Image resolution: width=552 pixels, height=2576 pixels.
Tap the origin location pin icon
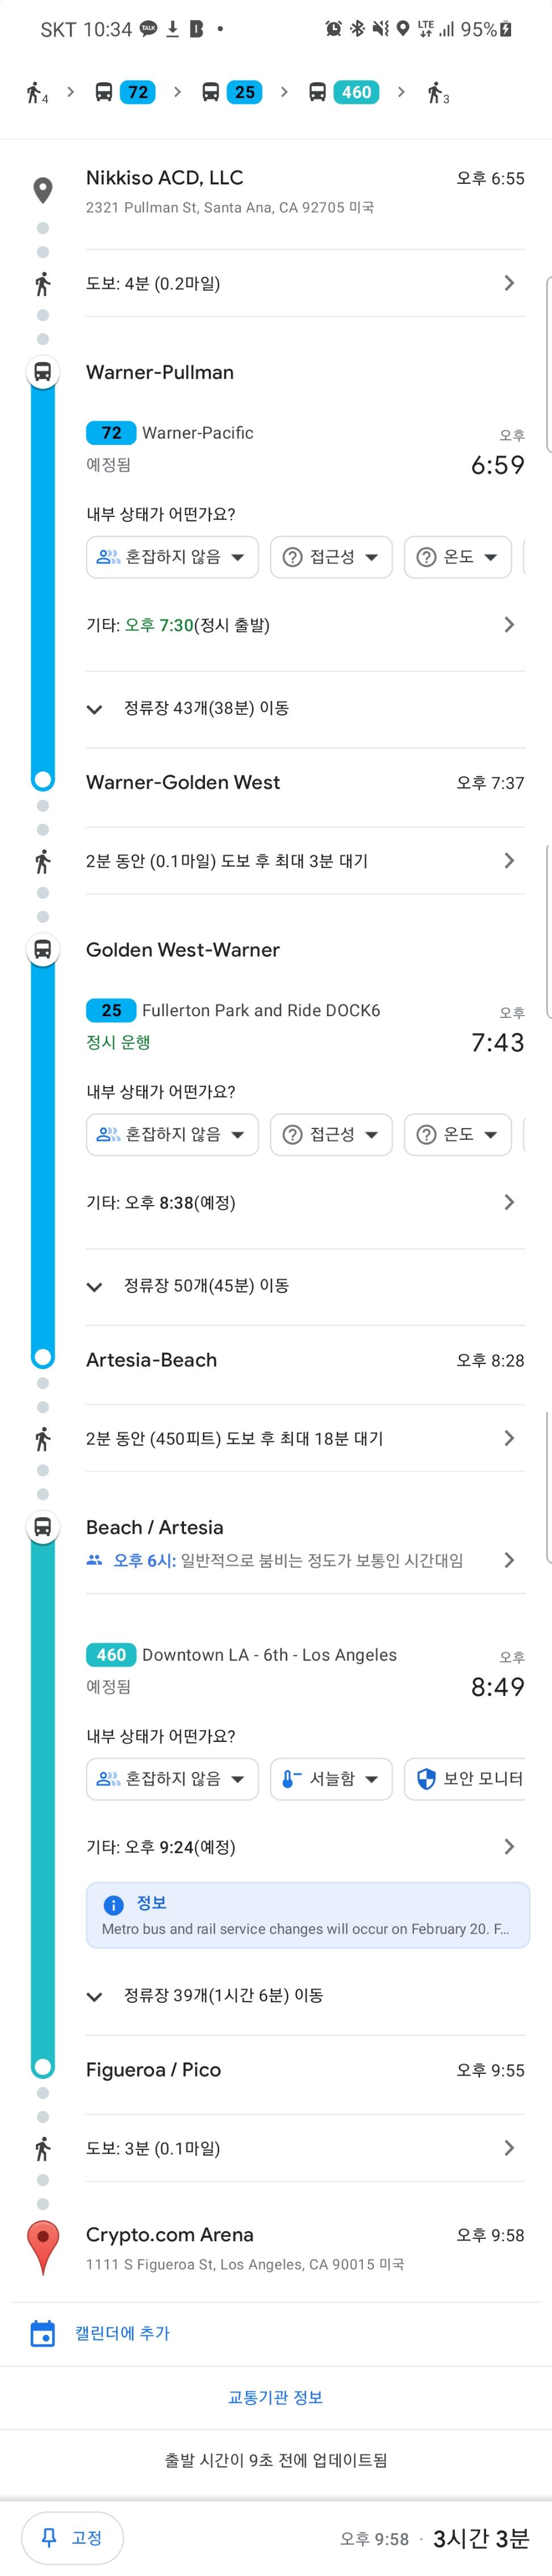click(x=42, y=190)
